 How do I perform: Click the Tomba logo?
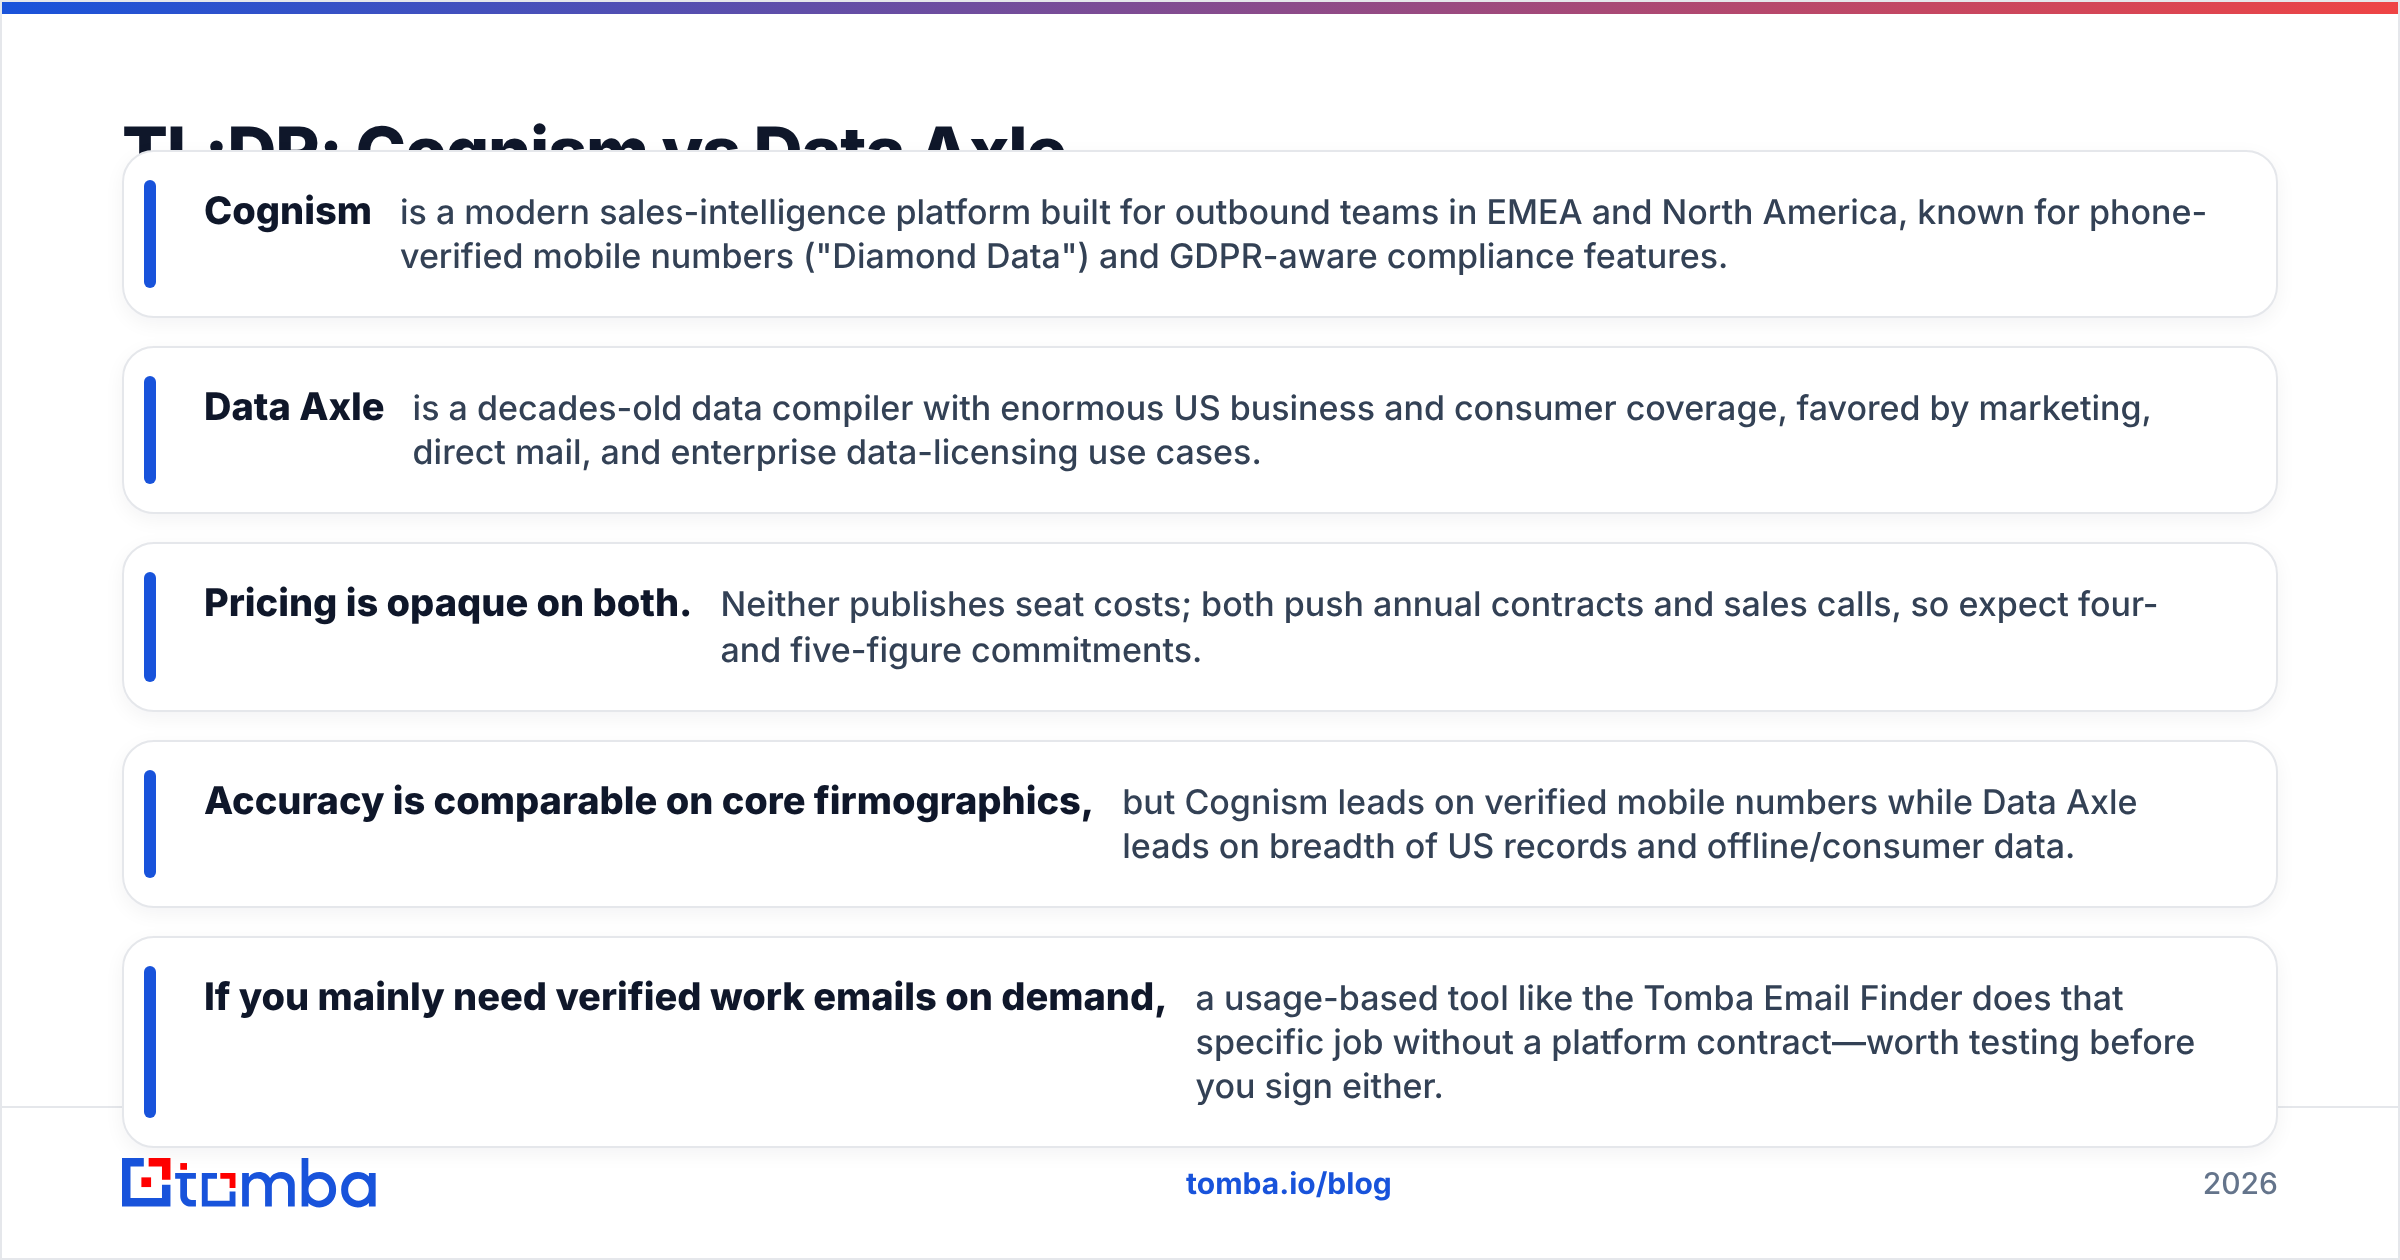(249, 1183)
